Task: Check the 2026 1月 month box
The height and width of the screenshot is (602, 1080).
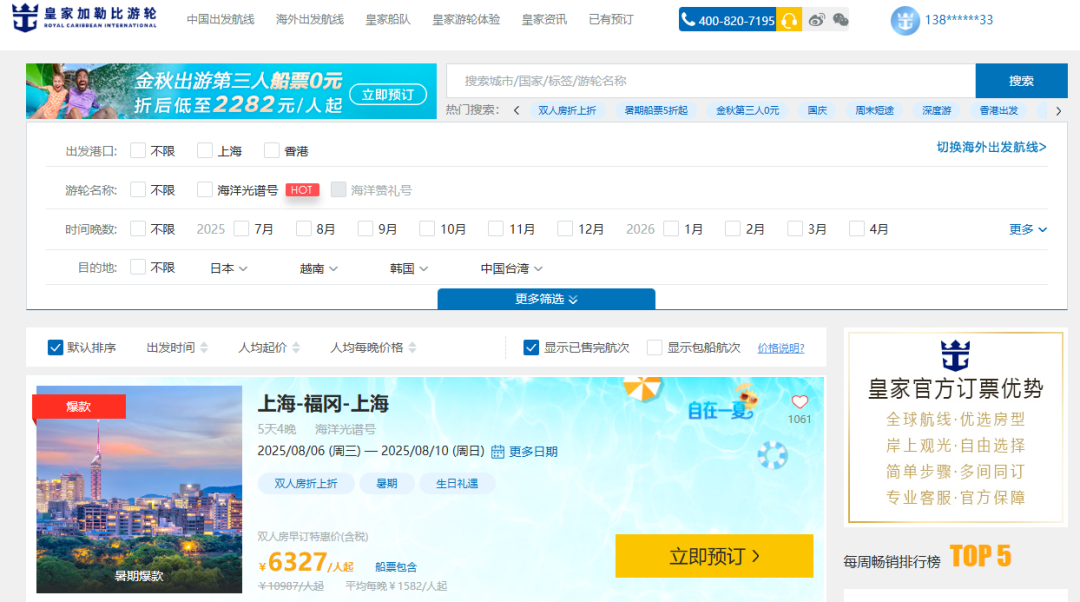Action: click(x=671, y=229)
